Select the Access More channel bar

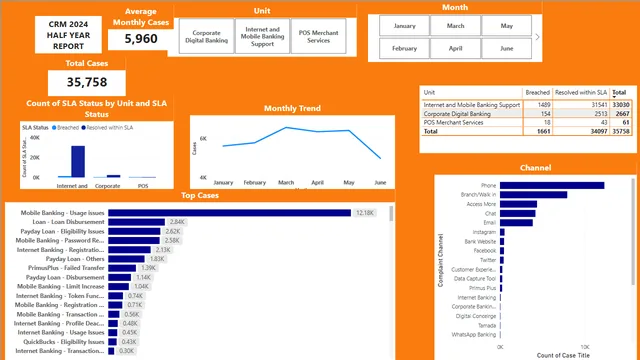[x=518, y=204]
